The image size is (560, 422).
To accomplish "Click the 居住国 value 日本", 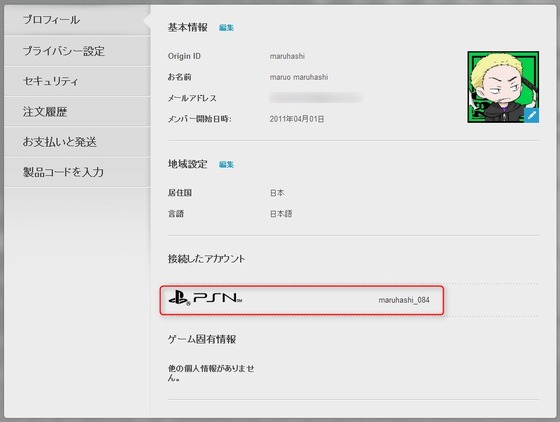I will click(x=277, y=193).
